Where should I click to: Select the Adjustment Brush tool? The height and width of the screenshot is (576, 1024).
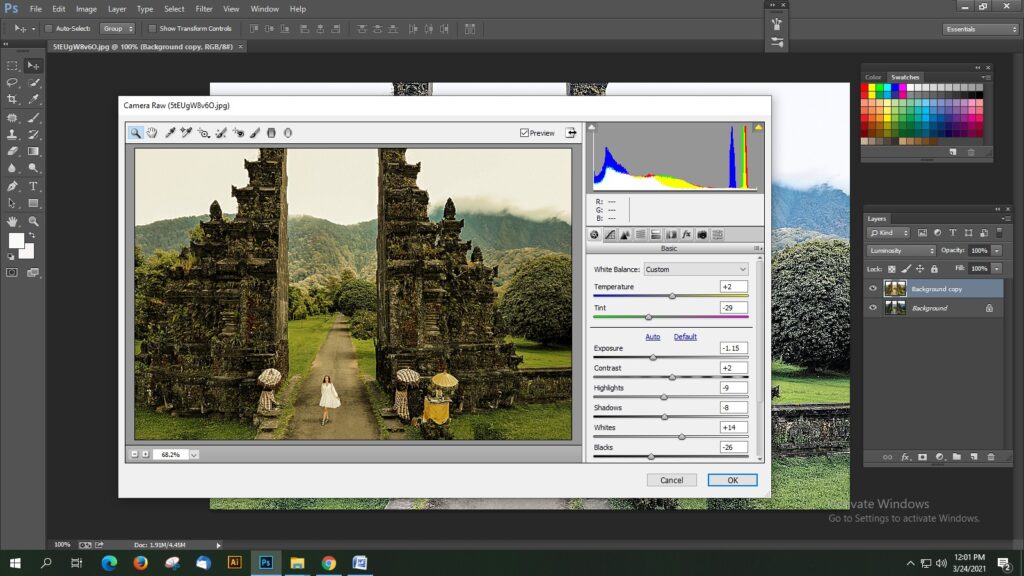[255, 133]
